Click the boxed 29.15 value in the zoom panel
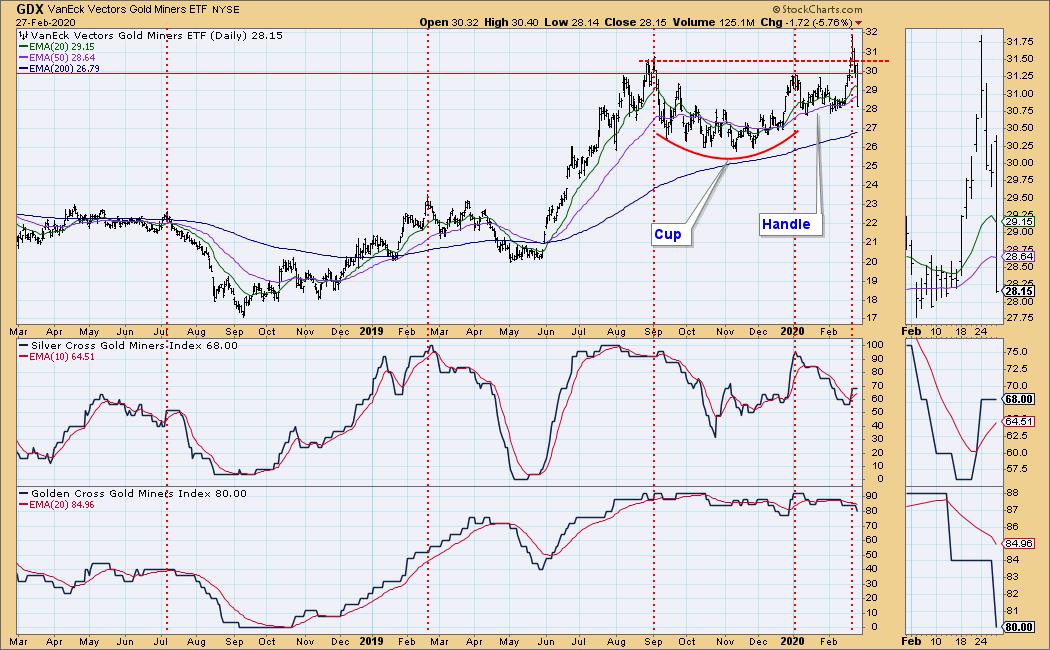Viewport: 1050px width, 650px height. (1019, 222)
